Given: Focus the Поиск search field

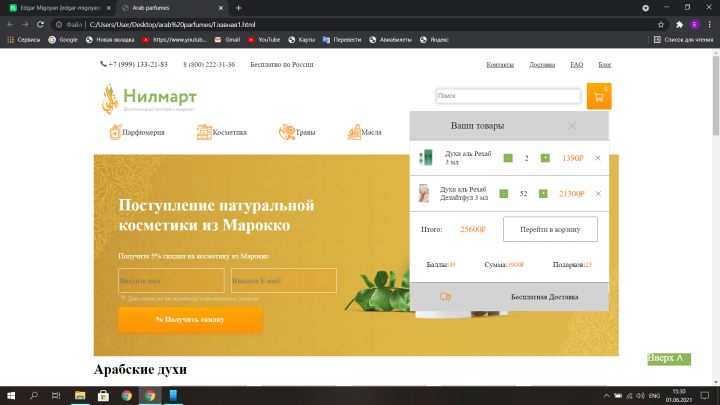Looking at the screenshot, I should pos(508,96).
